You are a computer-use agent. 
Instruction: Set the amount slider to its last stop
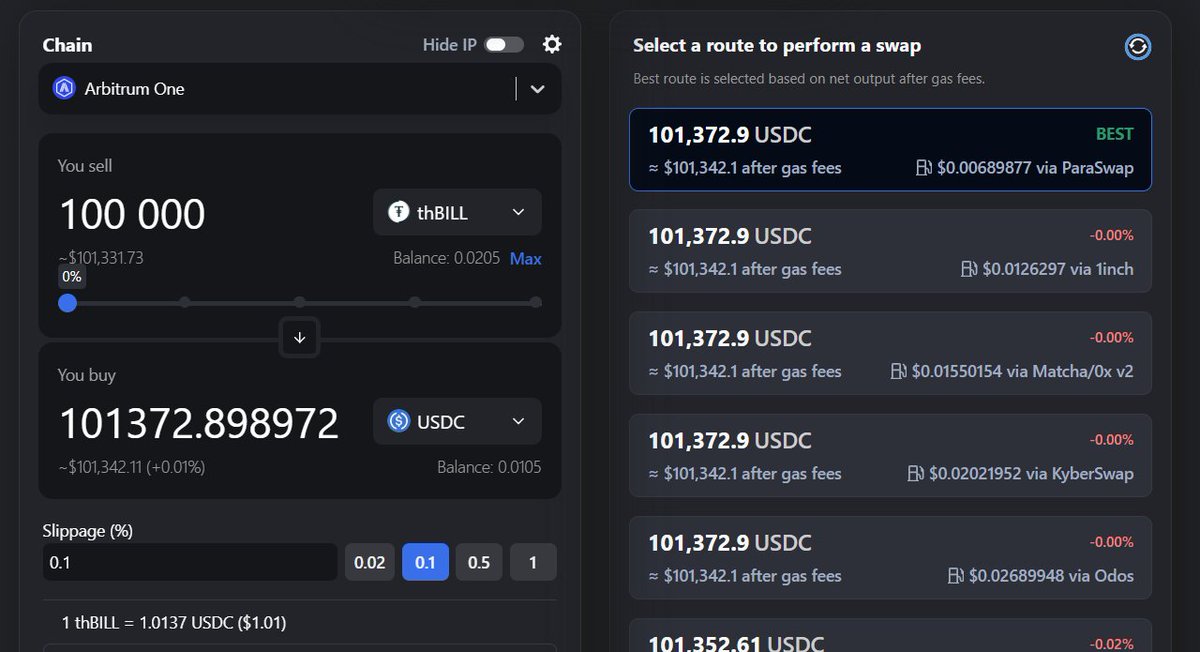click(536, 302)
